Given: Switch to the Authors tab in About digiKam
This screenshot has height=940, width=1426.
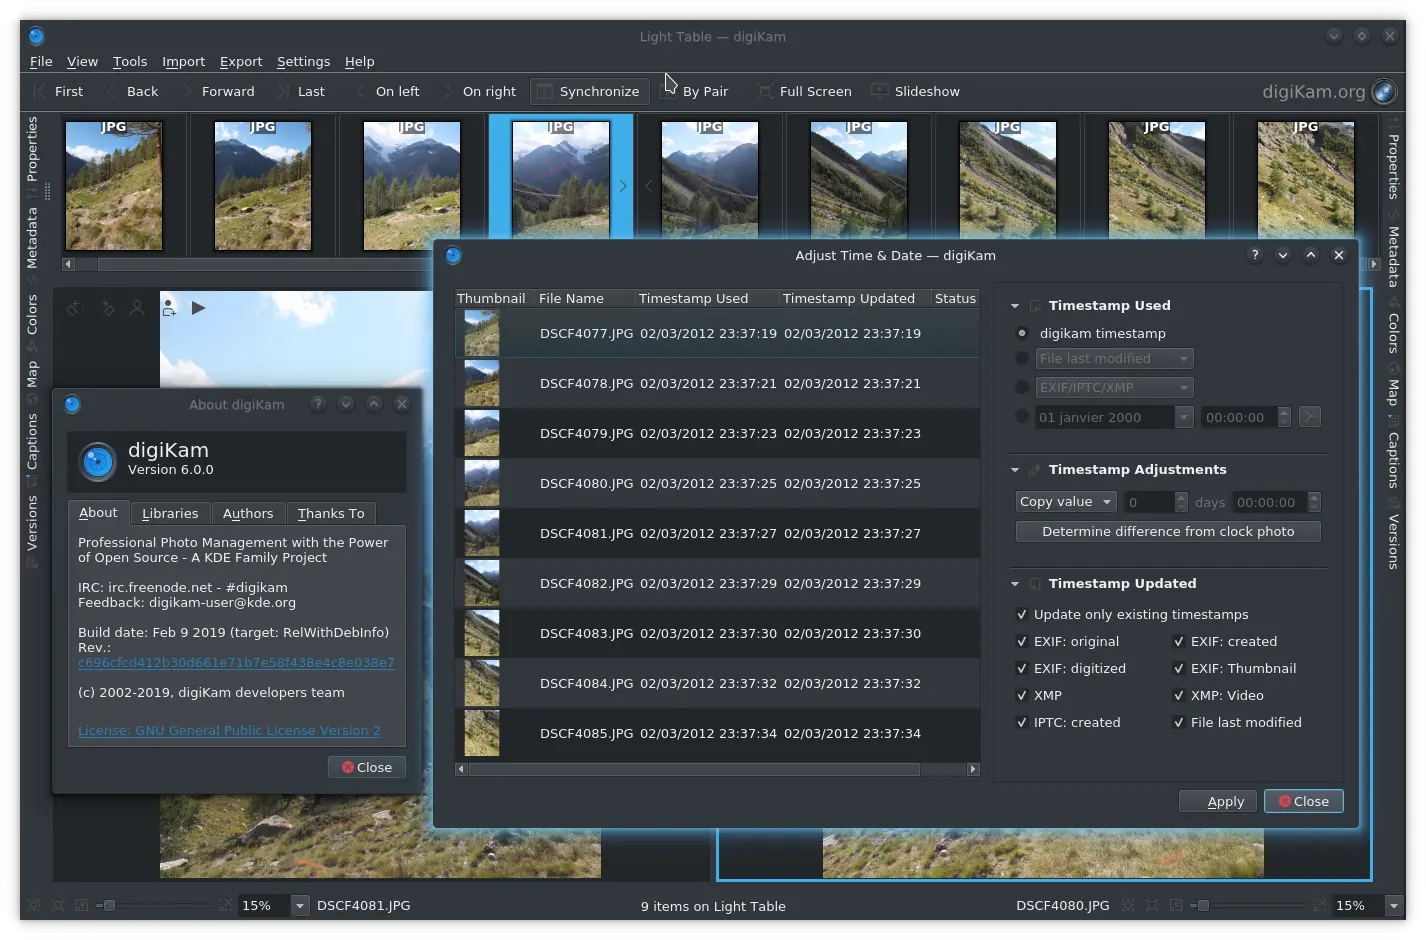Looking at the screenshot, I should pos(248,513).
